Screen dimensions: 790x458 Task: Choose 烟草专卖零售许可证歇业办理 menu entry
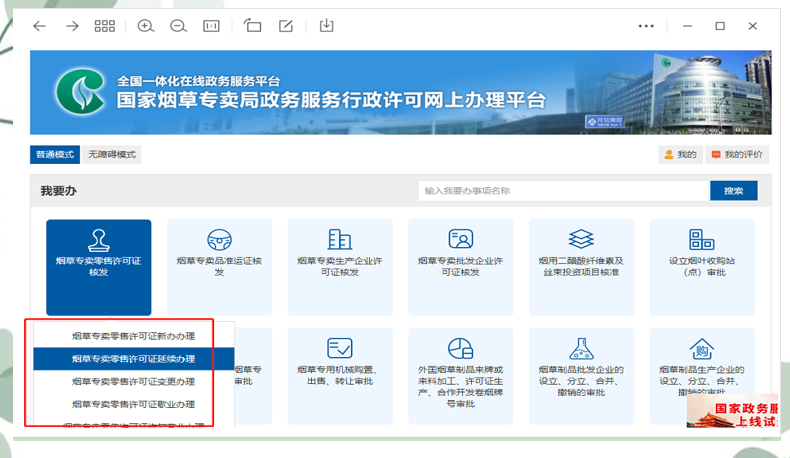(x=134, y=404)
